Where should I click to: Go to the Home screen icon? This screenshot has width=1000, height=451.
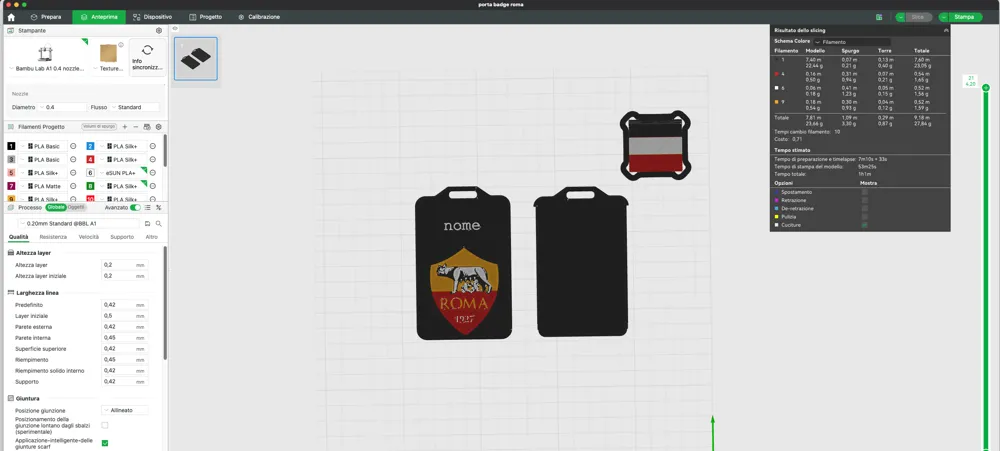(11, 17)
